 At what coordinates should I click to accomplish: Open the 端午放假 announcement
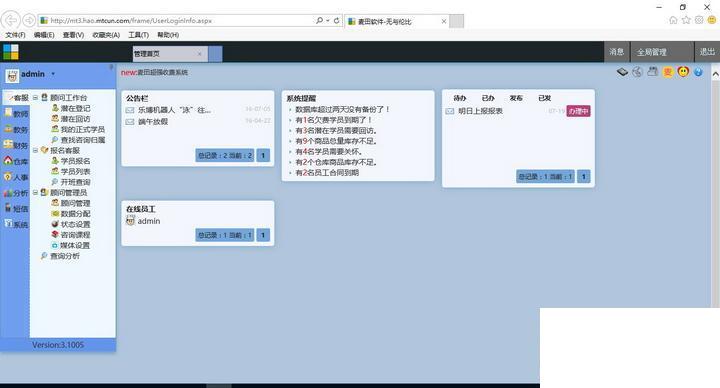click(x=153, y=122)
